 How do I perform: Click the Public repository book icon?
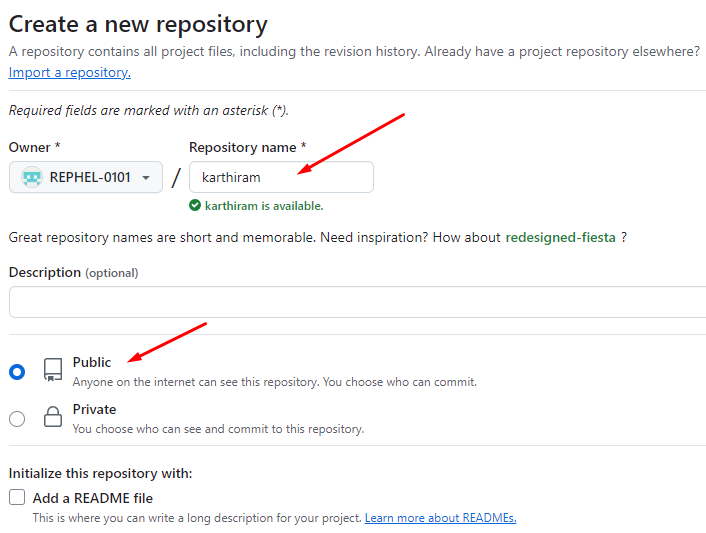click(53, 371)
